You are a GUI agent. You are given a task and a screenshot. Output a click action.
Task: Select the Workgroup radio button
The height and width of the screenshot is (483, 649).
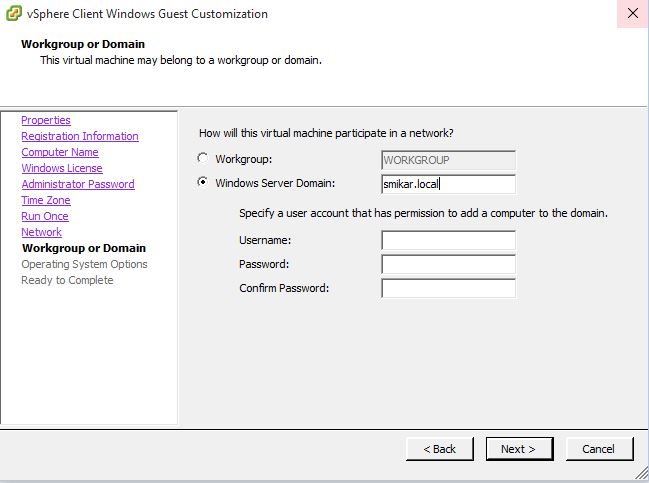click(202, 158)
